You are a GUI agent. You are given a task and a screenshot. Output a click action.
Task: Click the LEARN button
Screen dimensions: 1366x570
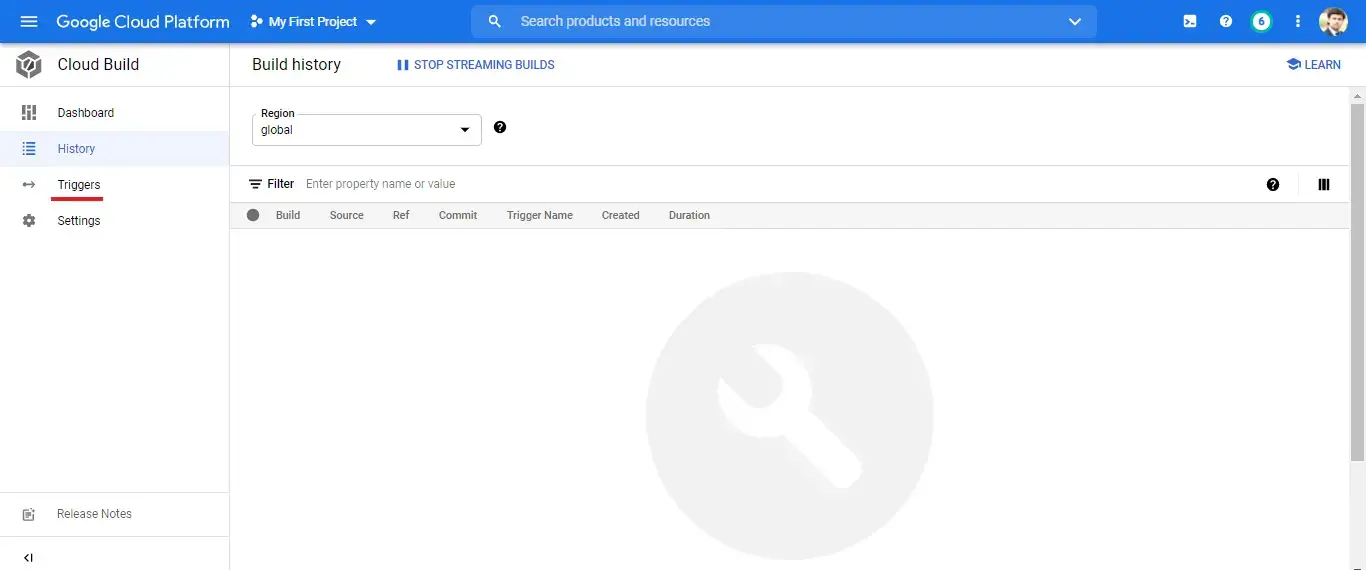[1313, 65]
